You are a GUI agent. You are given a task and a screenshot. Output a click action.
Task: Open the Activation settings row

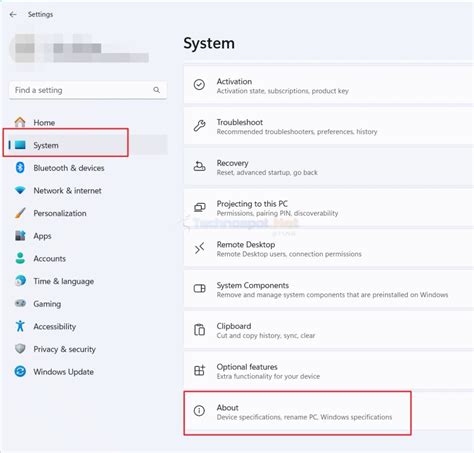(328, 85)
